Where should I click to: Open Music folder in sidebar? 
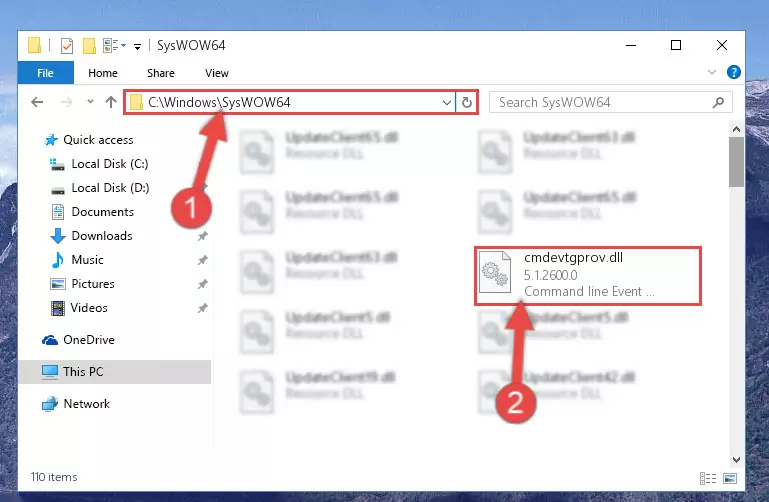pyautogui.click(x=87, y=260)
